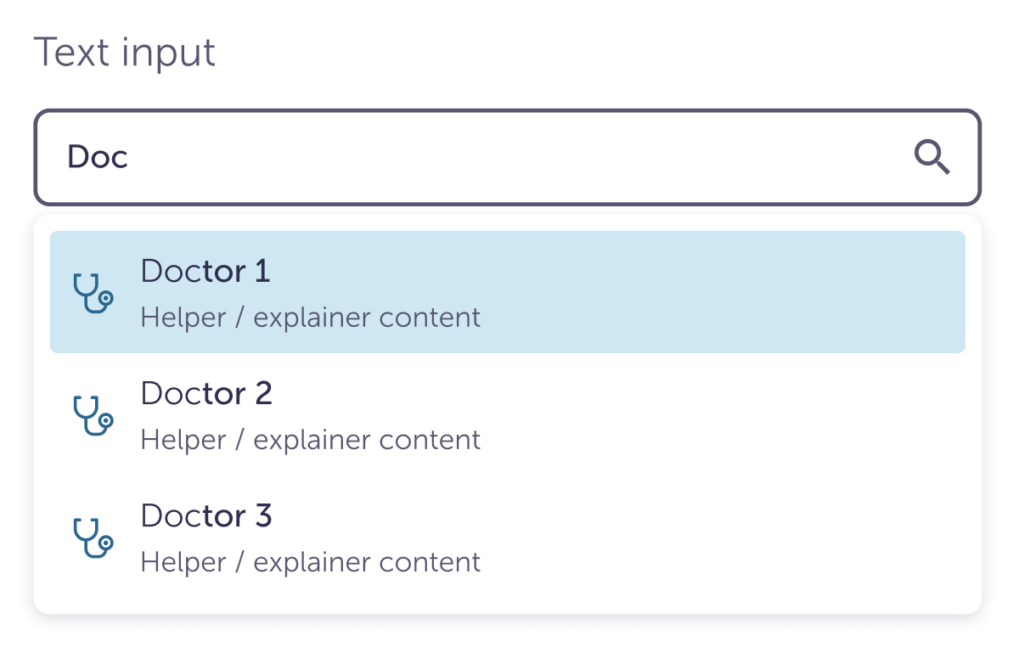1024x664 pixels.
Task: Click the "Doctor 1" title text
Action: [x=205, y=271]
